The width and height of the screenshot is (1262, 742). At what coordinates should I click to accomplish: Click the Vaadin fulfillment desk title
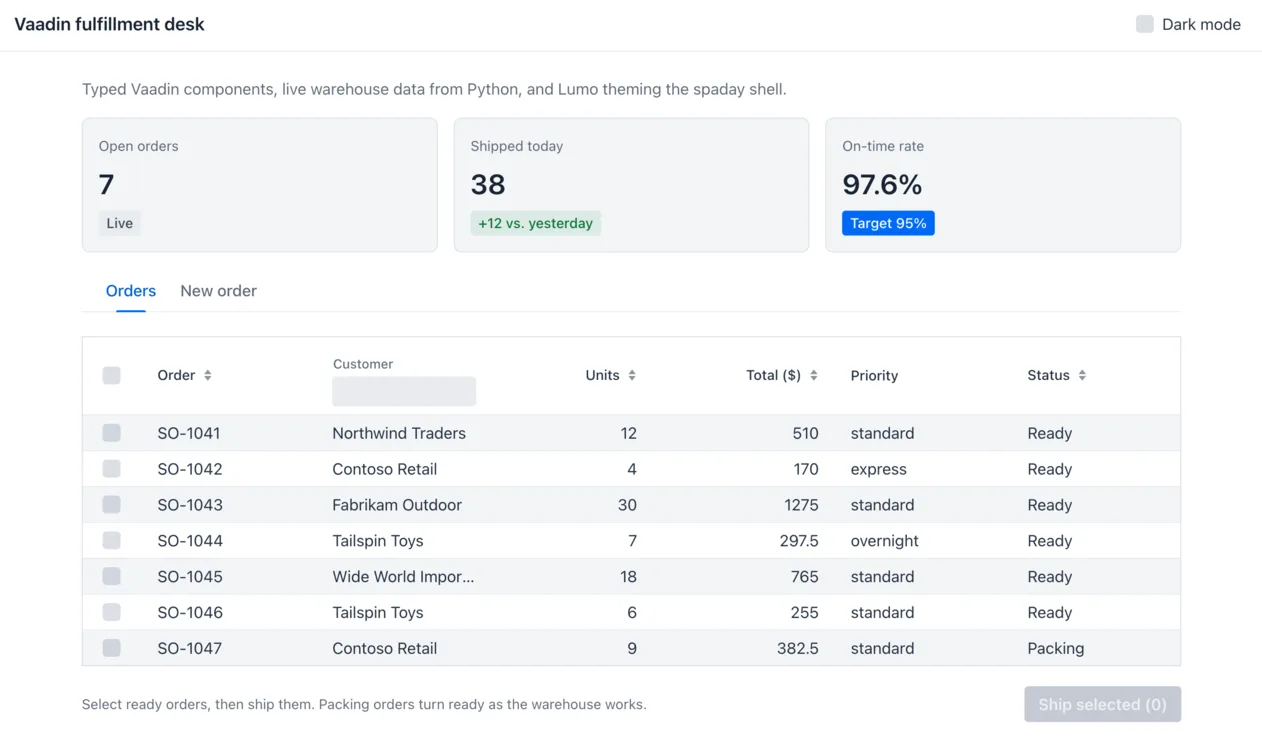[109, 24]
